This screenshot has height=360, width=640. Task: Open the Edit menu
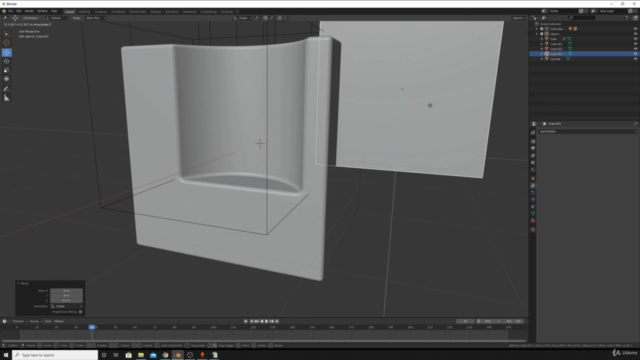[x=18, y=11]
